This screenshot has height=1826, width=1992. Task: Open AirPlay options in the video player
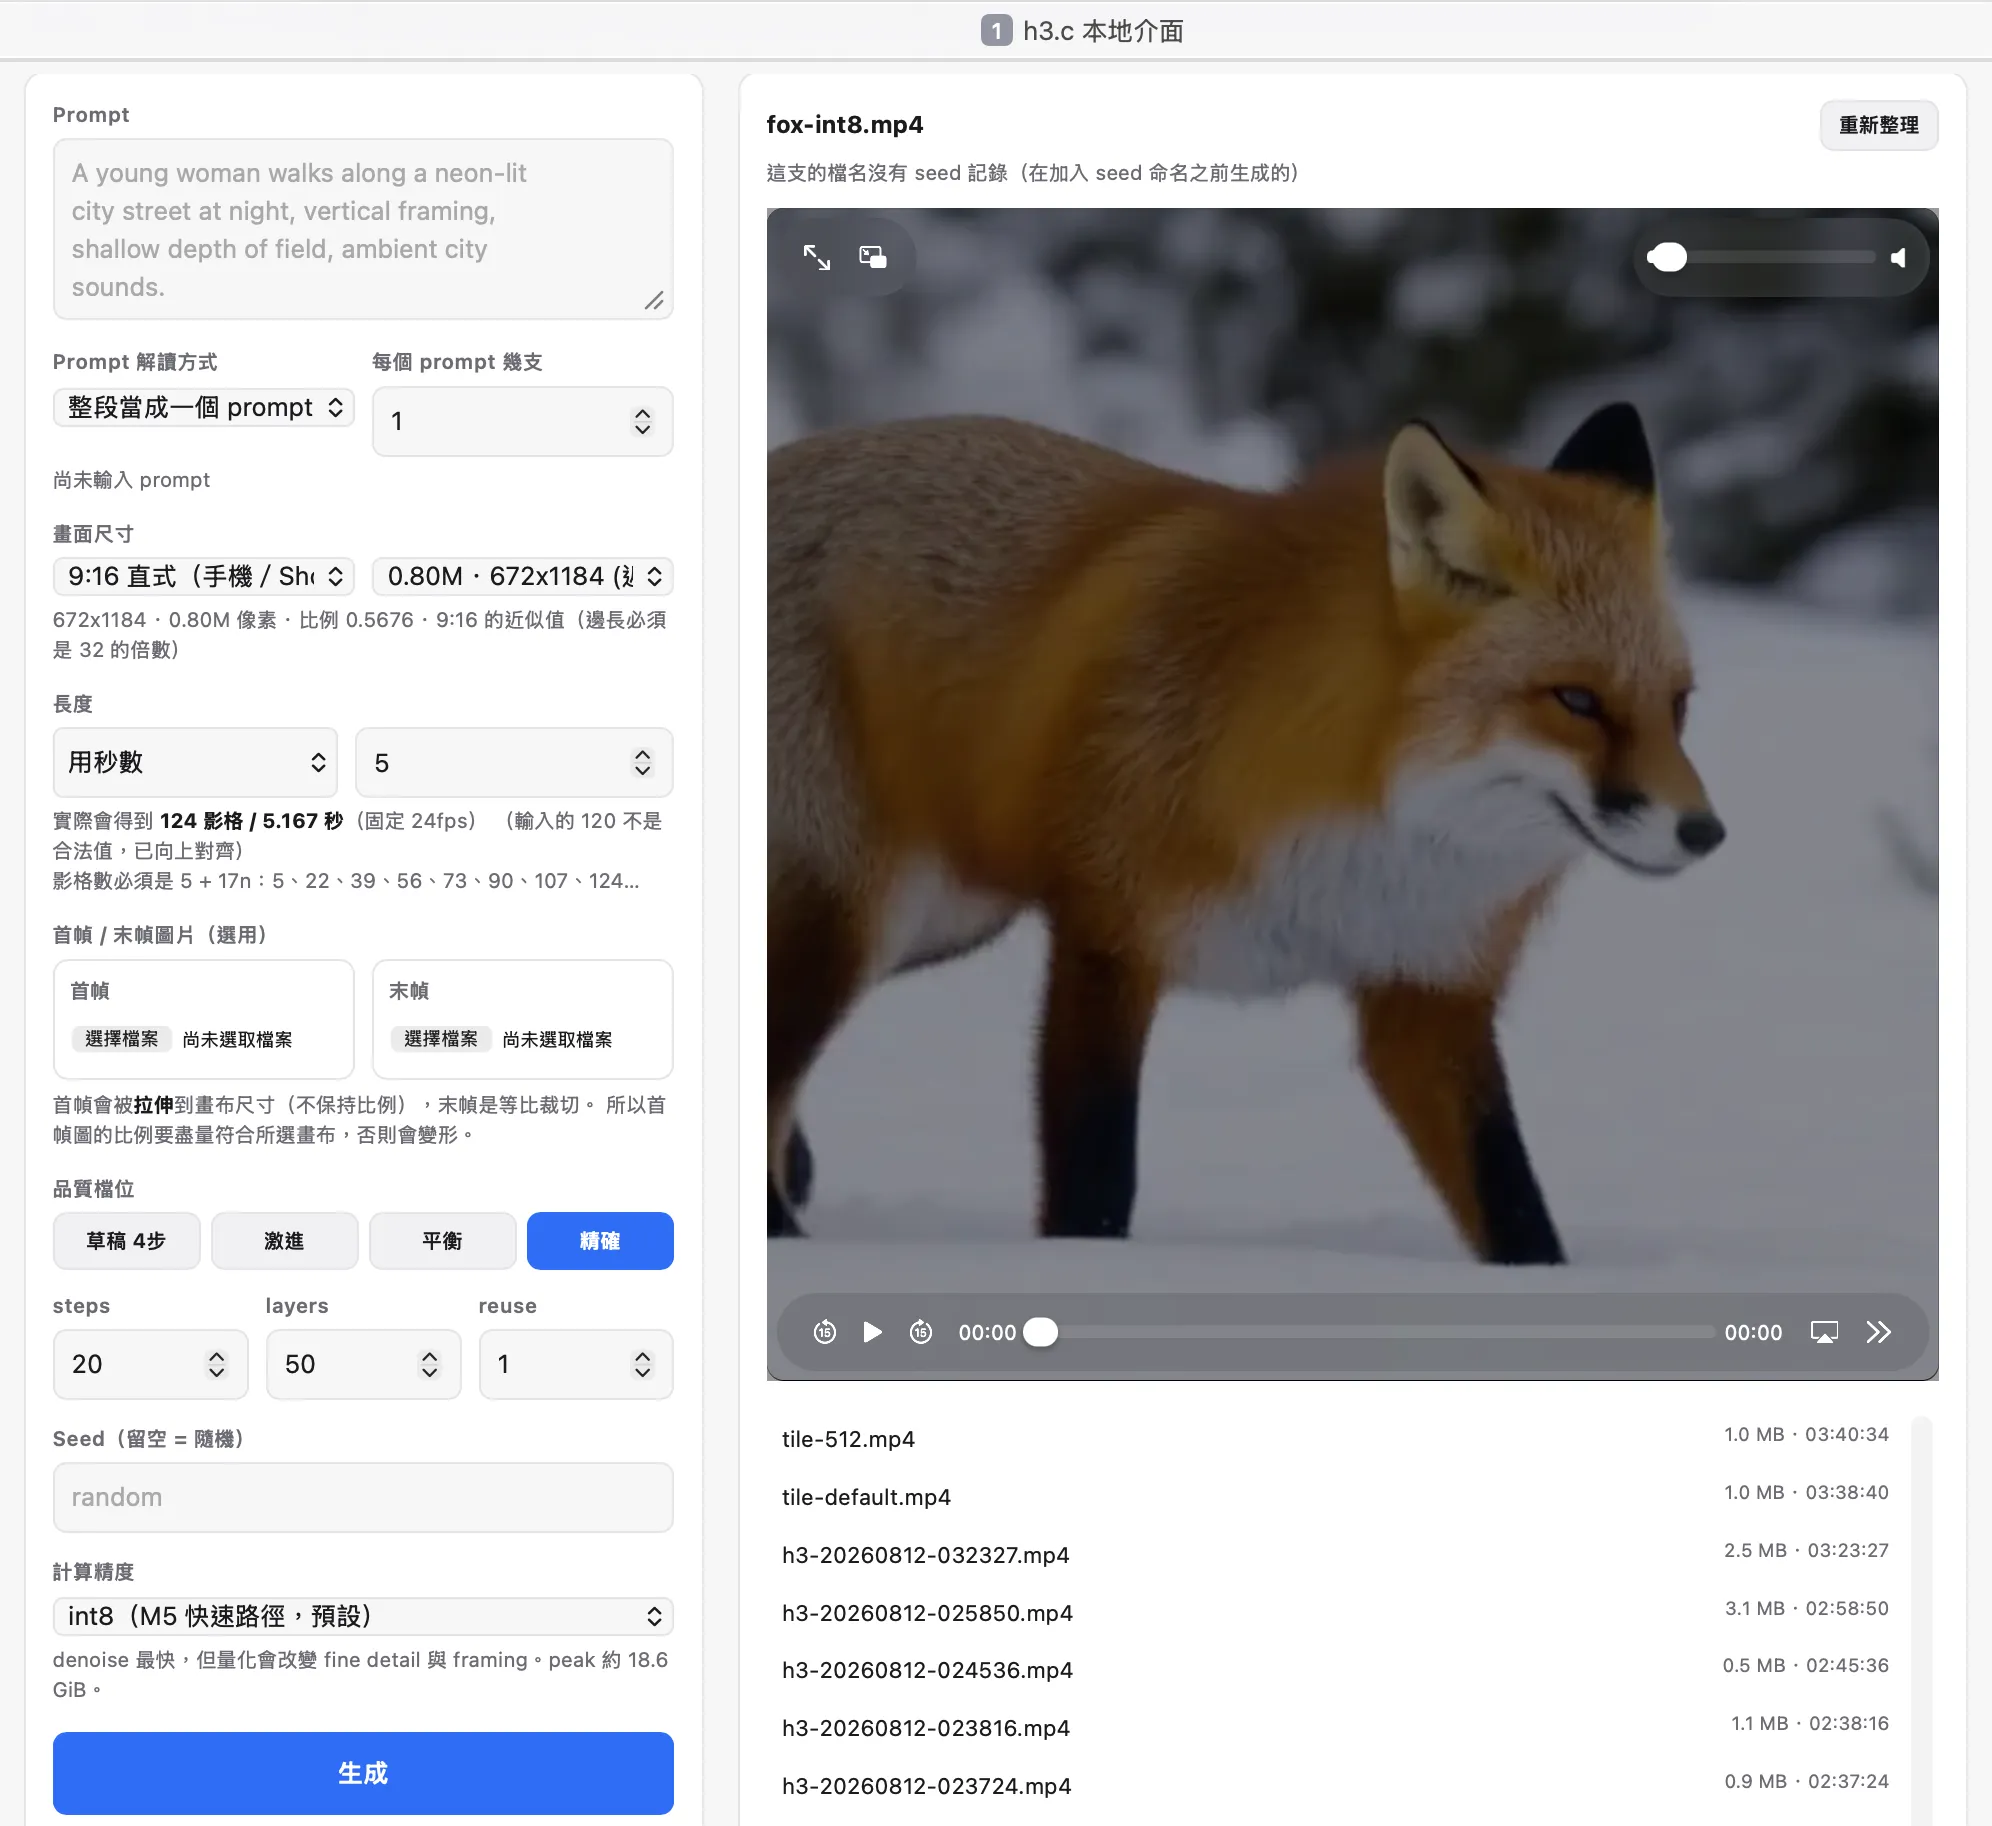1824,1332
